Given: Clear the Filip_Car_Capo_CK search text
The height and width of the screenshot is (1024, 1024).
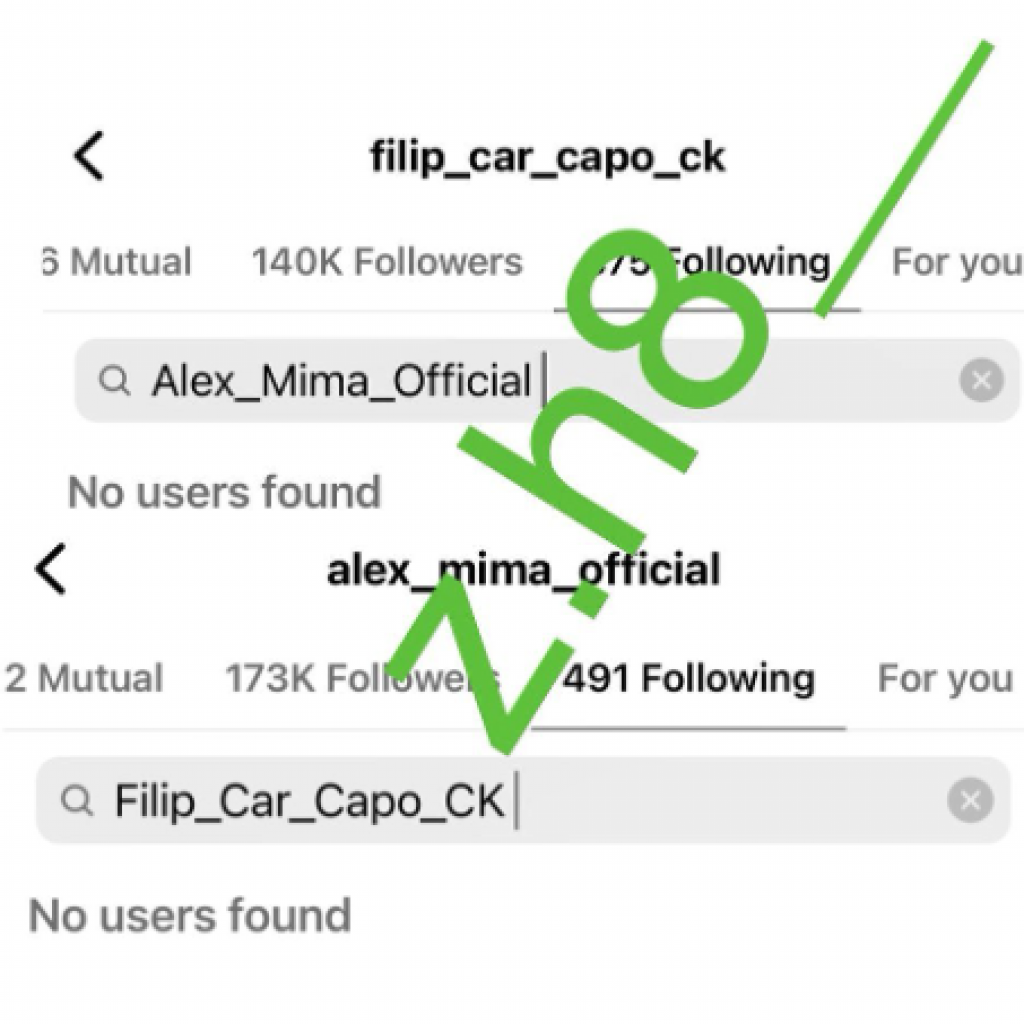Looking at the screenshot, I should pyautogui.click(x=969, y=800).
